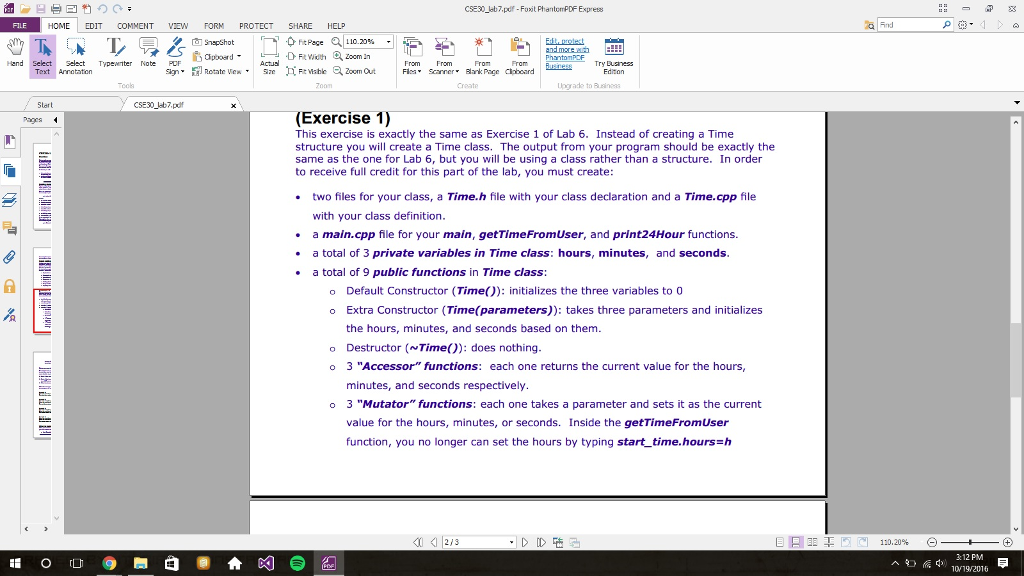This screenshot has width=1024, height=576.
Task: Open the Bookmarks side panel
Action: point(11,141)
